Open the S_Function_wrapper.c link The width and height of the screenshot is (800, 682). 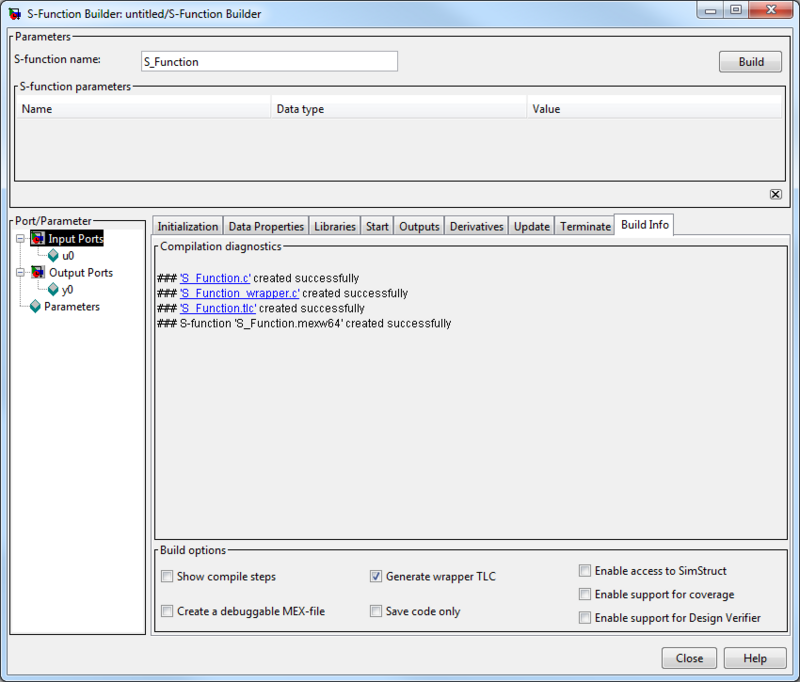[x=240, y=294]
